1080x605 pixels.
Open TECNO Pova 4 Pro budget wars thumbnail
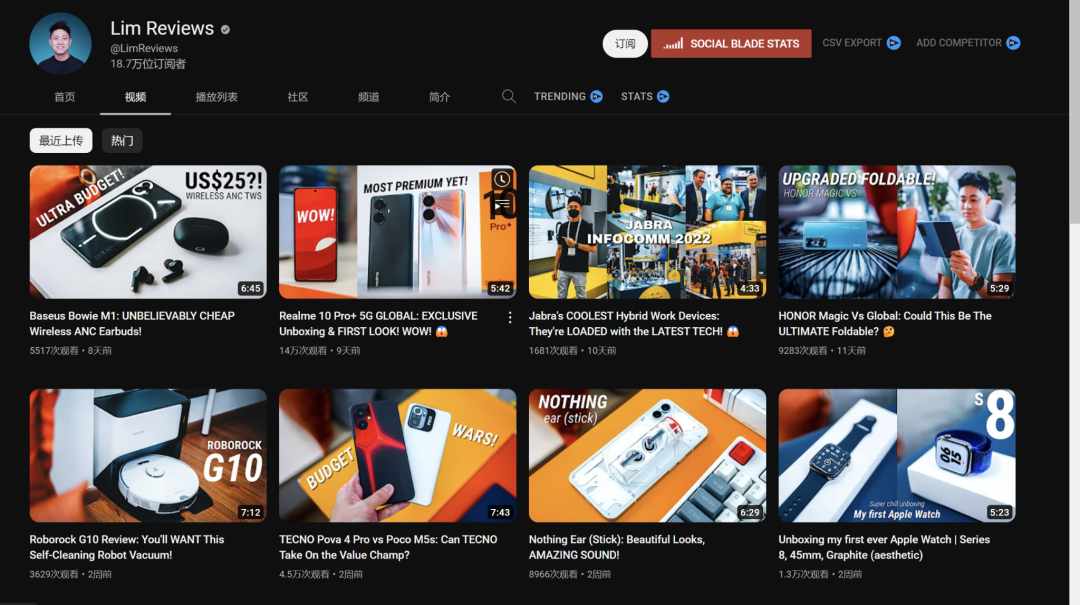(397, 455)
